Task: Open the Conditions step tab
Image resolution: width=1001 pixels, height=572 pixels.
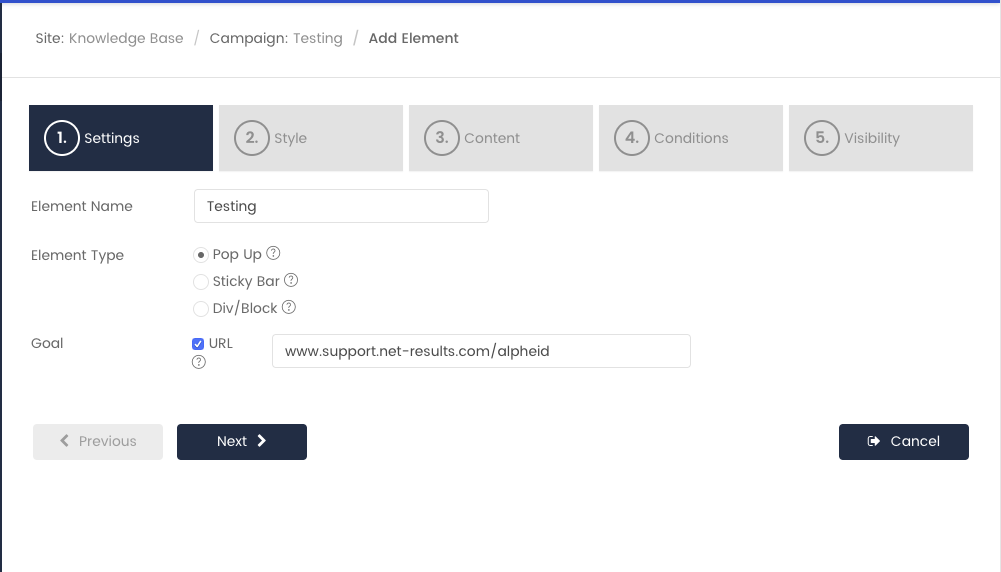Action: coord(691,138)
